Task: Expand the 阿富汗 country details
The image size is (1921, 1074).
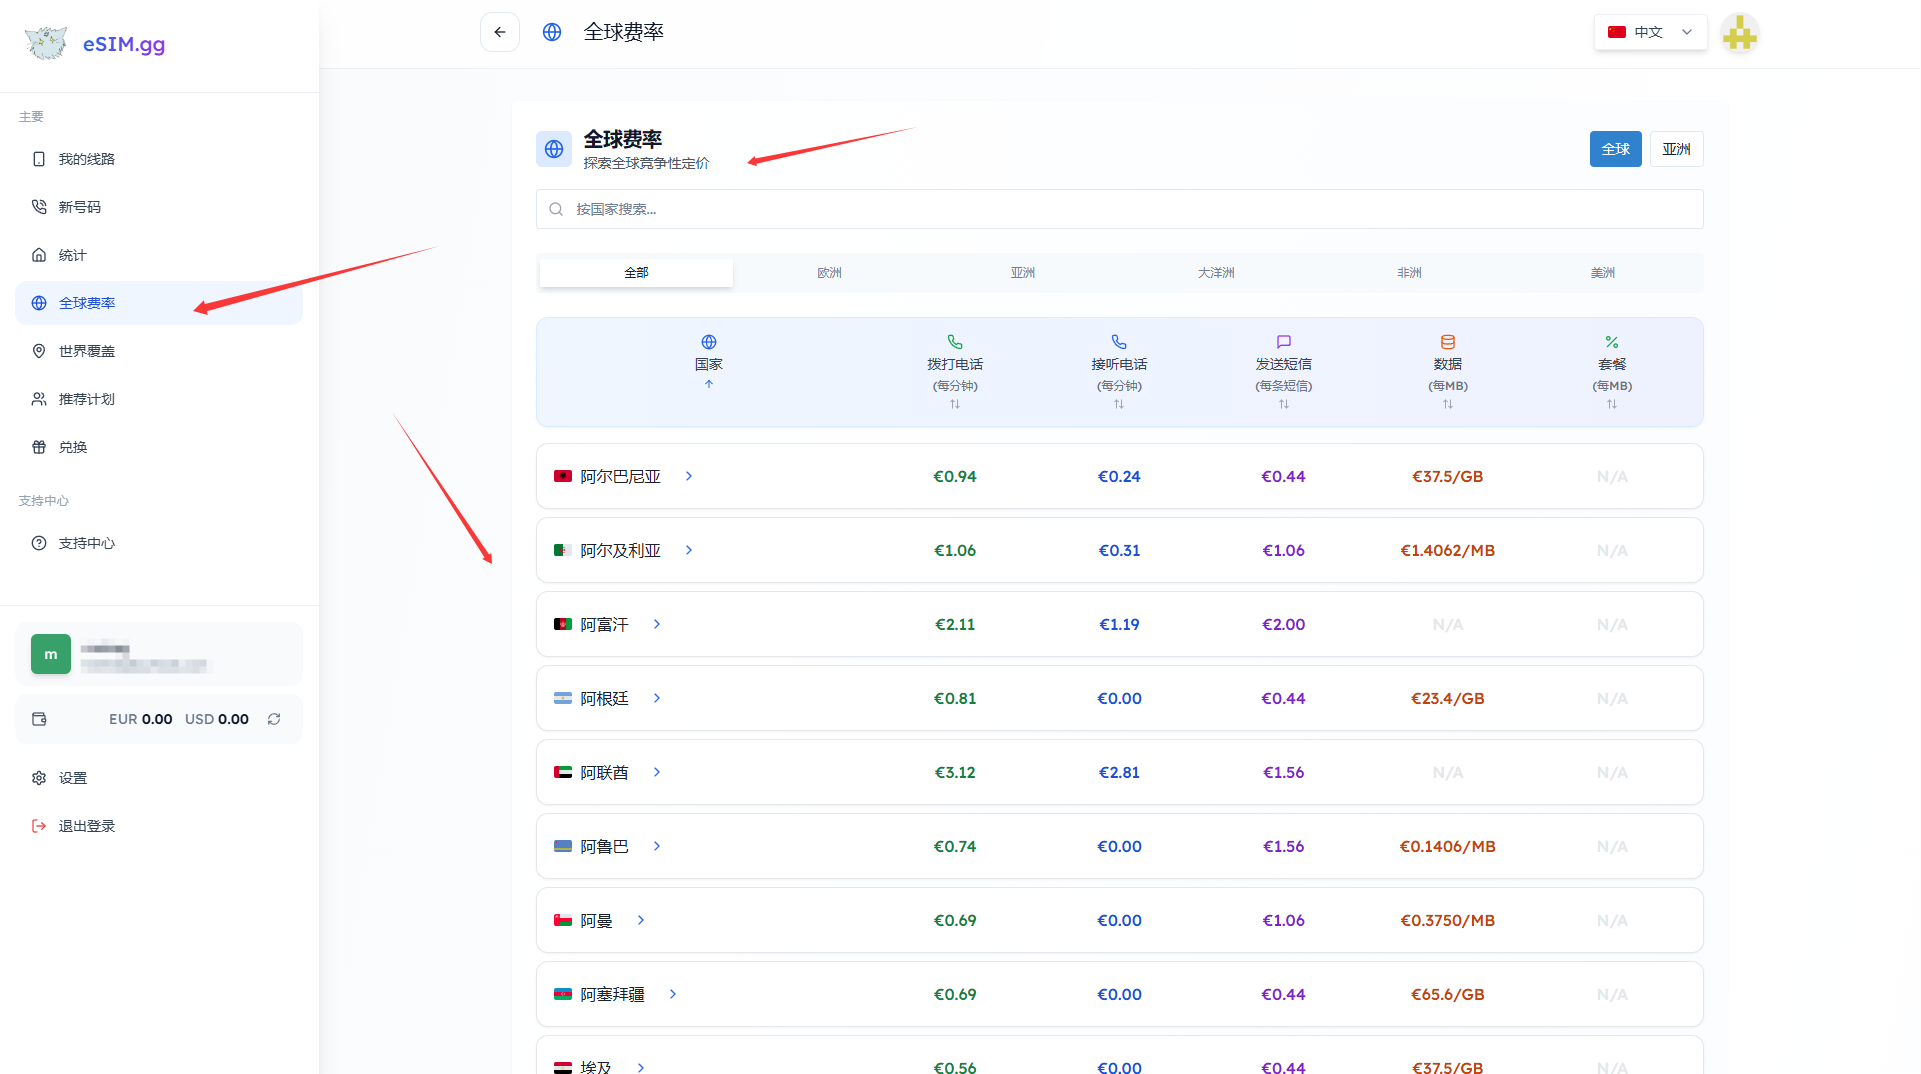Action: 657,624
